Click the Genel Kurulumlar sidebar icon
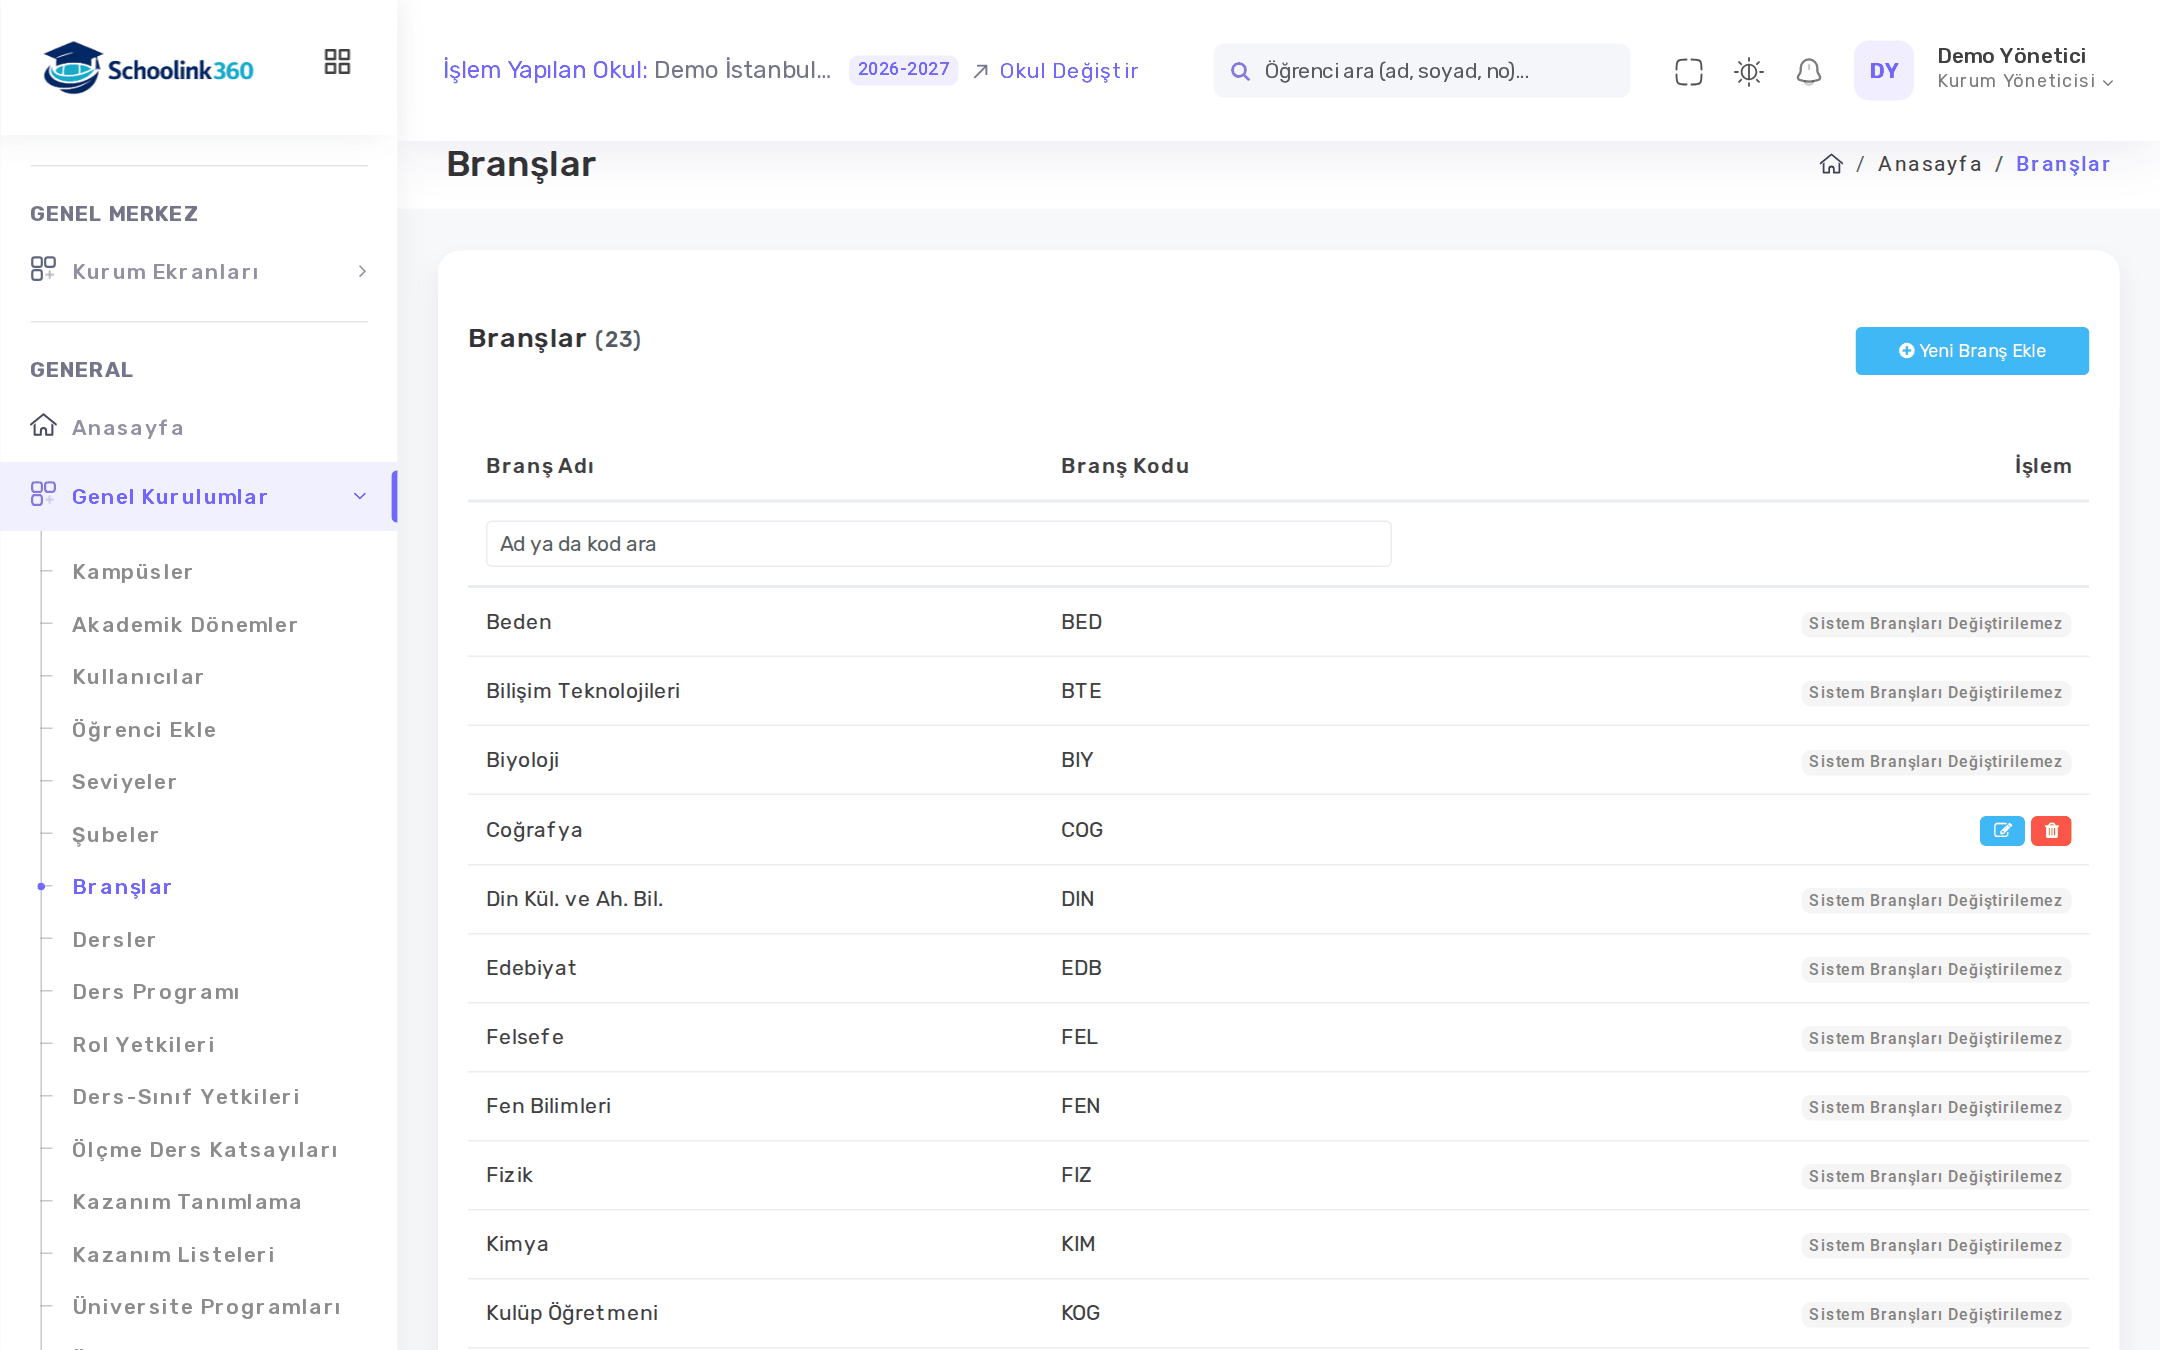Image resolution: width=2160 pixels, height=1350 pixels. 43,495
